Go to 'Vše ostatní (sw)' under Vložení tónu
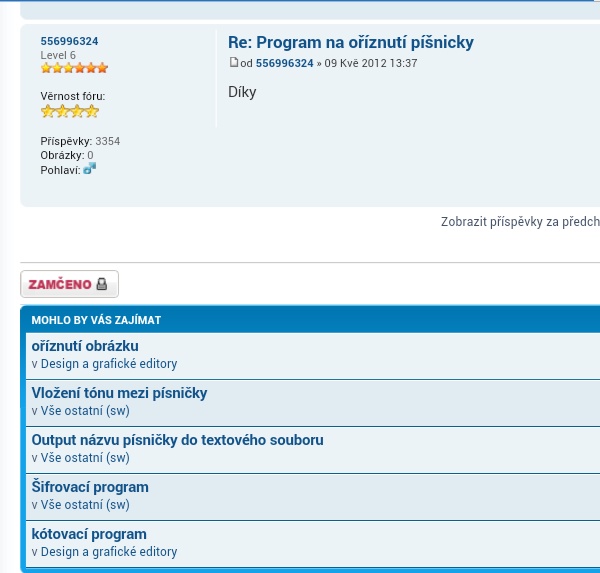600x573 pixels. tap(85, 411)
